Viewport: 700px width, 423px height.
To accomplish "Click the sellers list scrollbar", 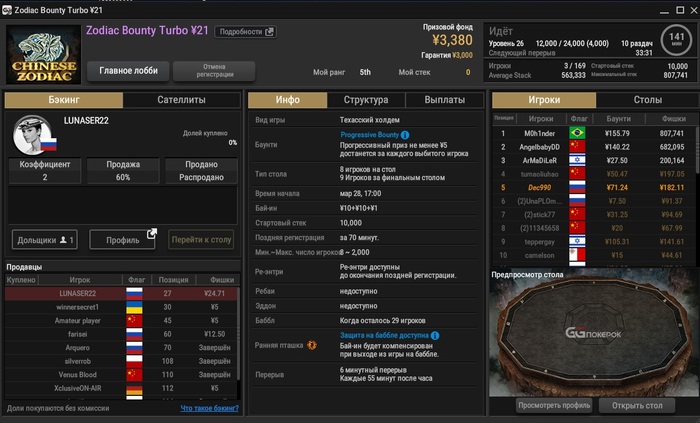I will [238, 335].
